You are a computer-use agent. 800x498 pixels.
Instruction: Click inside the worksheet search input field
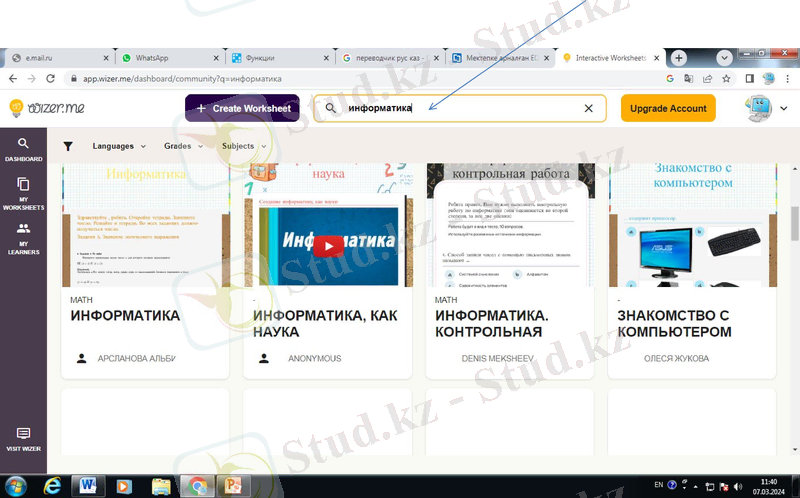pyautogui.click(x=460, y=108)
